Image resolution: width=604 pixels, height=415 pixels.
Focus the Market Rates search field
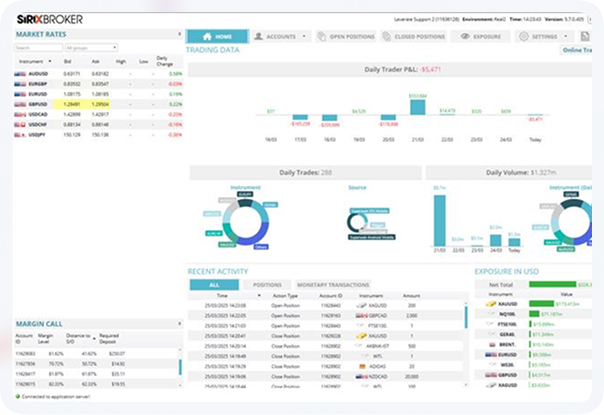(x=38, y=48)
